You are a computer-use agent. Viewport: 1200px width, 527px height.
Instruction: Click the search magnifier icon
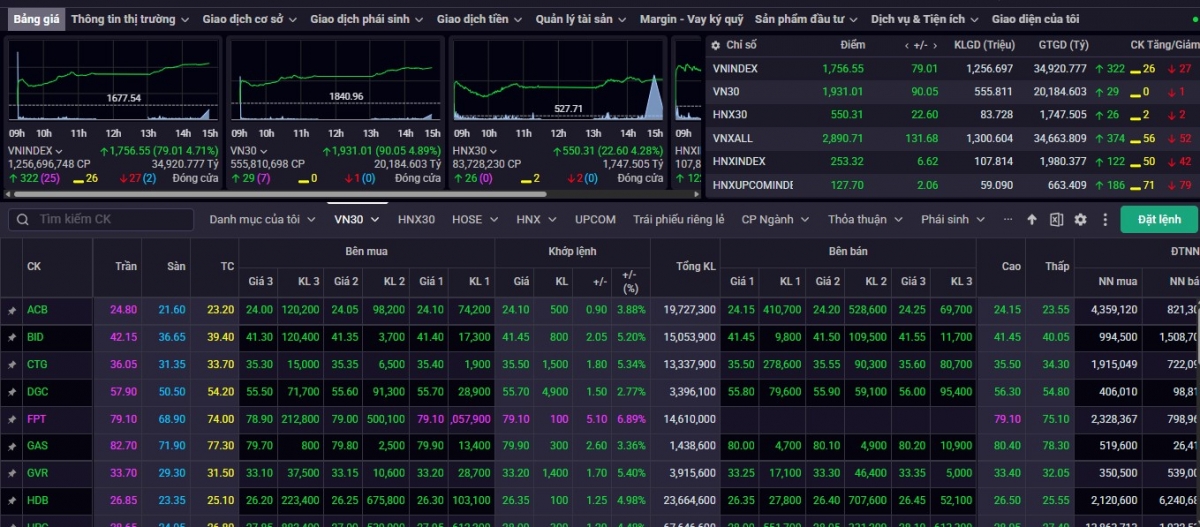click(22, 220)
